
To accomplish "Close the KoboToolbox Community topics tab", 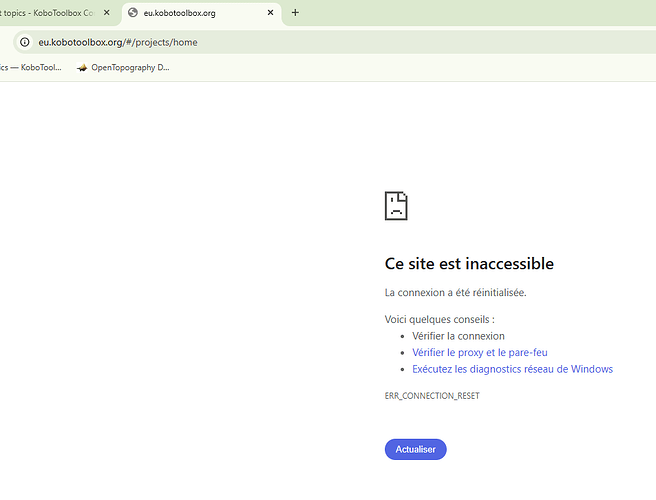I will pyautogui.click(x=106, y=13).
